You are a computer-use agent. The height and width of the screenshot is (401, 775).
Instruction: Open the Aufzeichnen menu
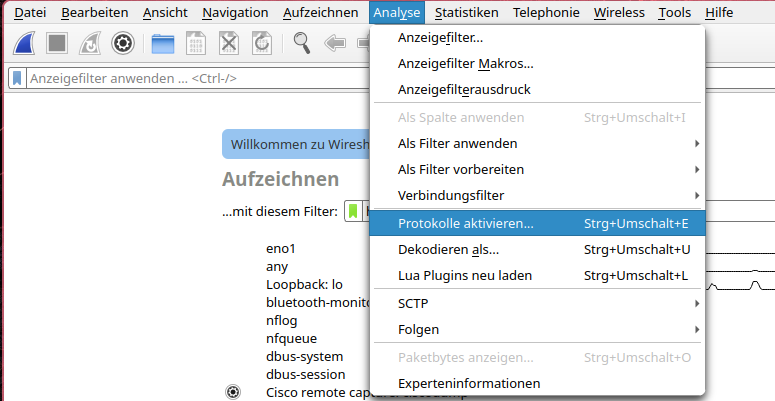click(321, 12)
